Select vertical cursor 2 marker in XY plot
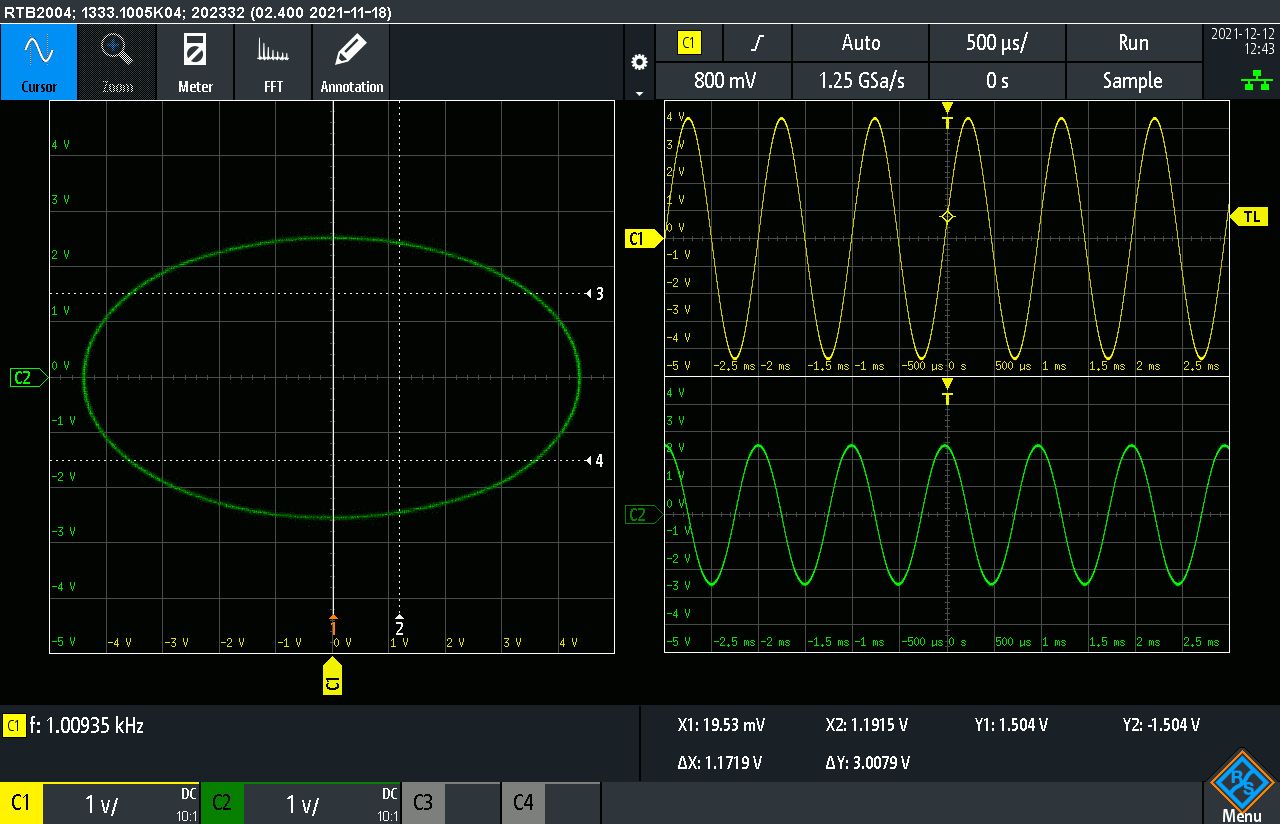This screenshot has height=824, width=1280. click(399, 625)
